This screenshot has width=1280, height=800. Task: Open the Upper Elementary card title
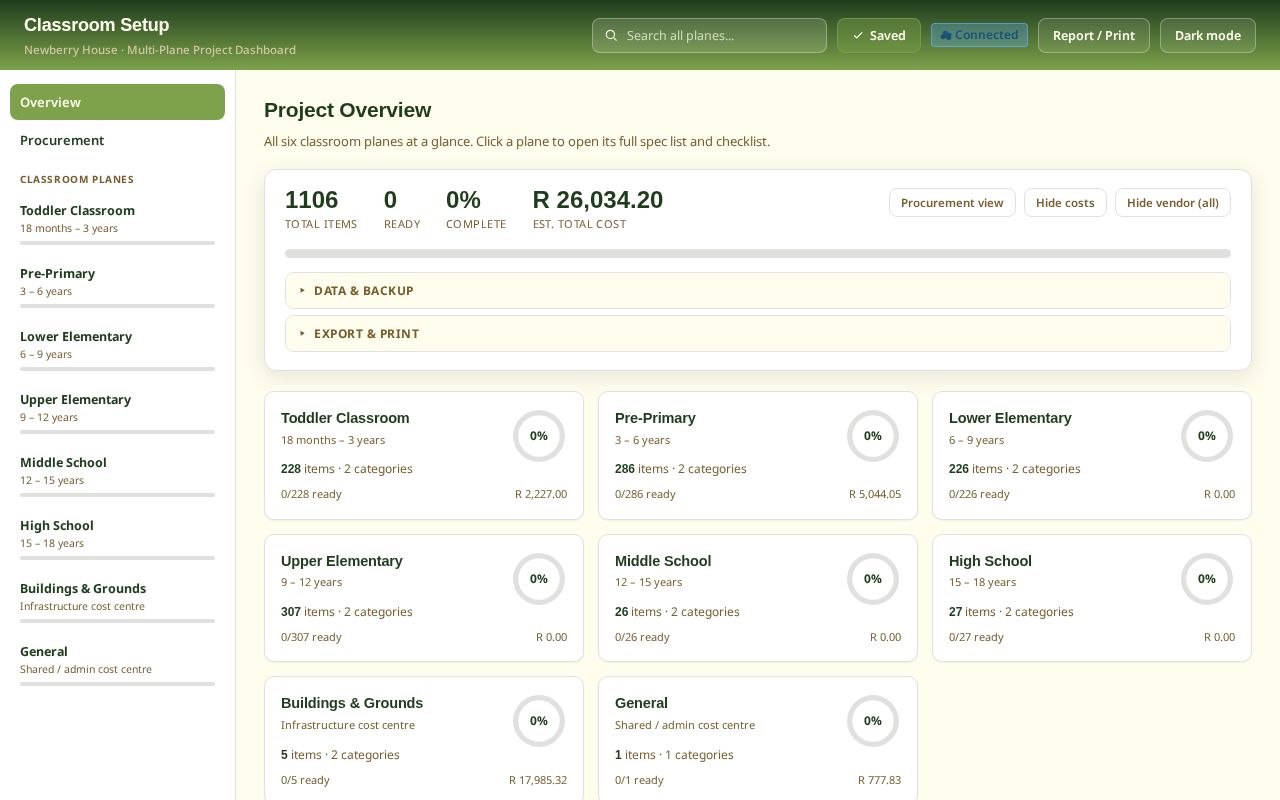pyautogui.click(x=342, y=561)
